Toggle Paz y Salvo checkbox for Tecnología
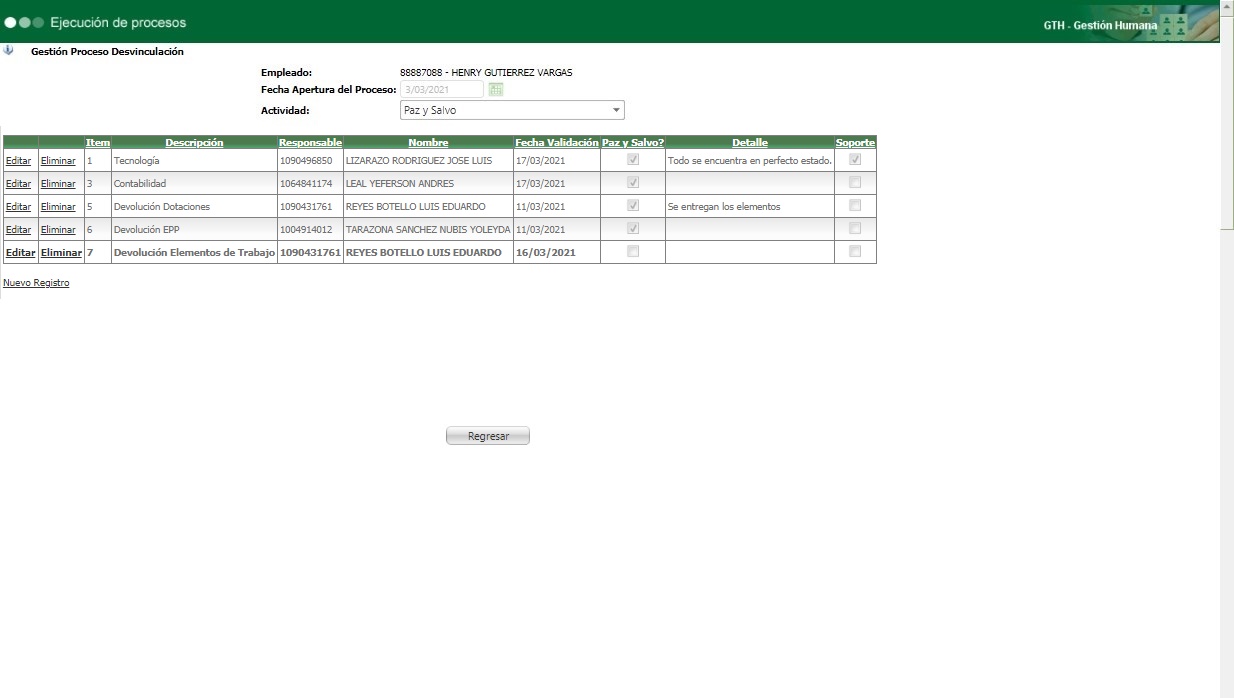The height and width of the screenshot is (698, 1234). 632,160
